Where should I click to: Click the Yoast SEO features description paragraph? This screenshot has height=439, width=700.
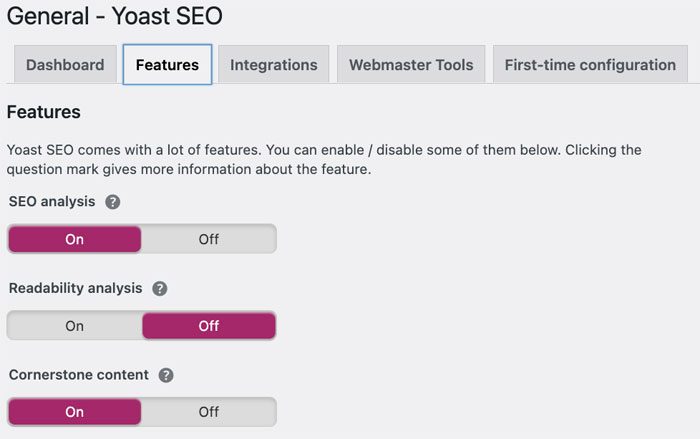click(x=324, y=159)
